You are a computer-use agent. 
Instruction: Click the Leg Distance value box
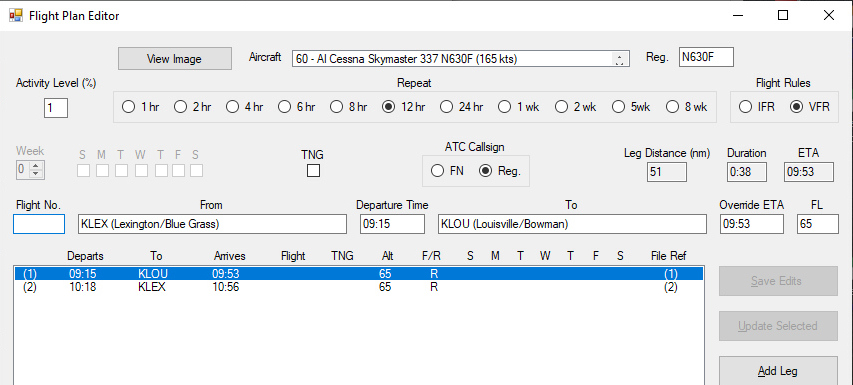[x=666, y=172]
